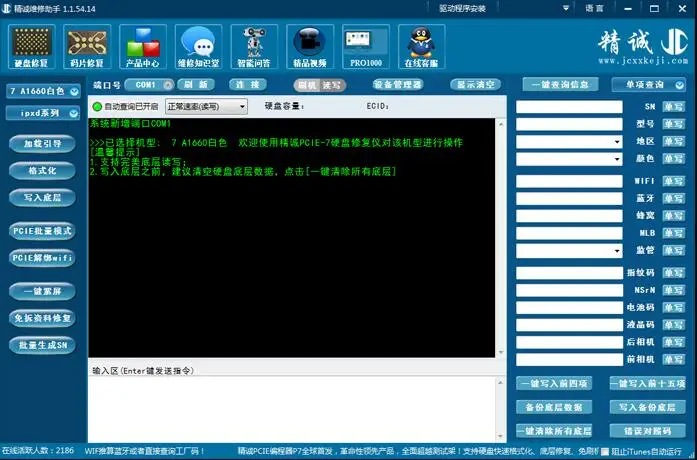This screenshot has height=460, width=697.
Task: Open the 产品中心 product center icon
Action: [x=143, y=47]
